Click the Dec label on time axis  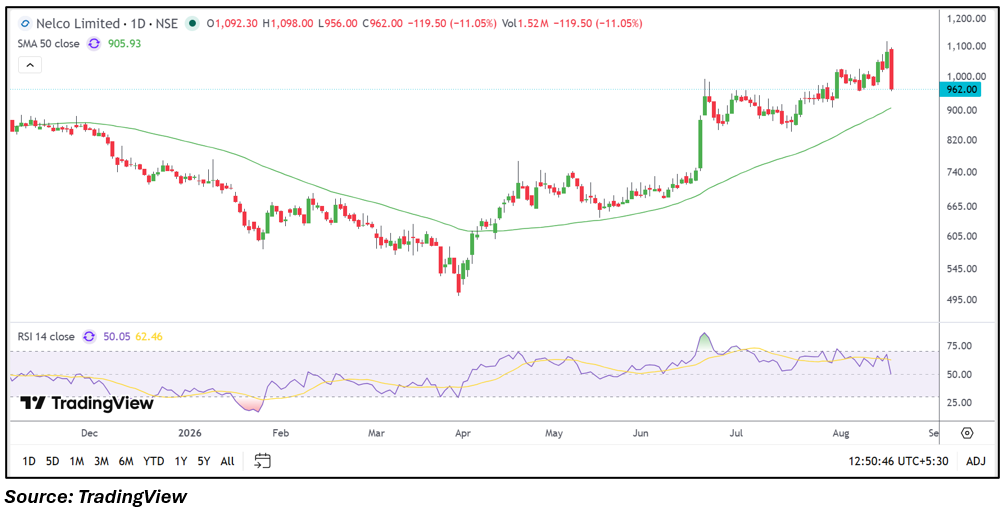[89, 433]
